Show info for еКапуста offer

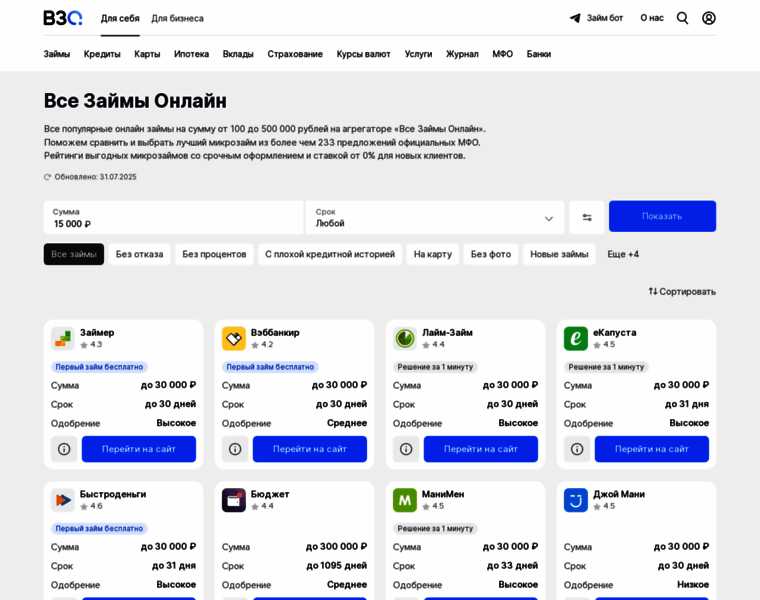577,449
